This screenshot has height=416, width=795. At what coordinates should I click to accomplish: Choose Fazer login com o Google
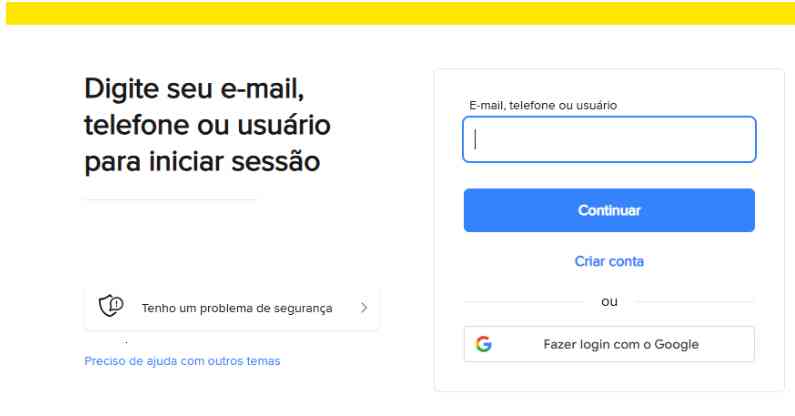tap(609, 344)
